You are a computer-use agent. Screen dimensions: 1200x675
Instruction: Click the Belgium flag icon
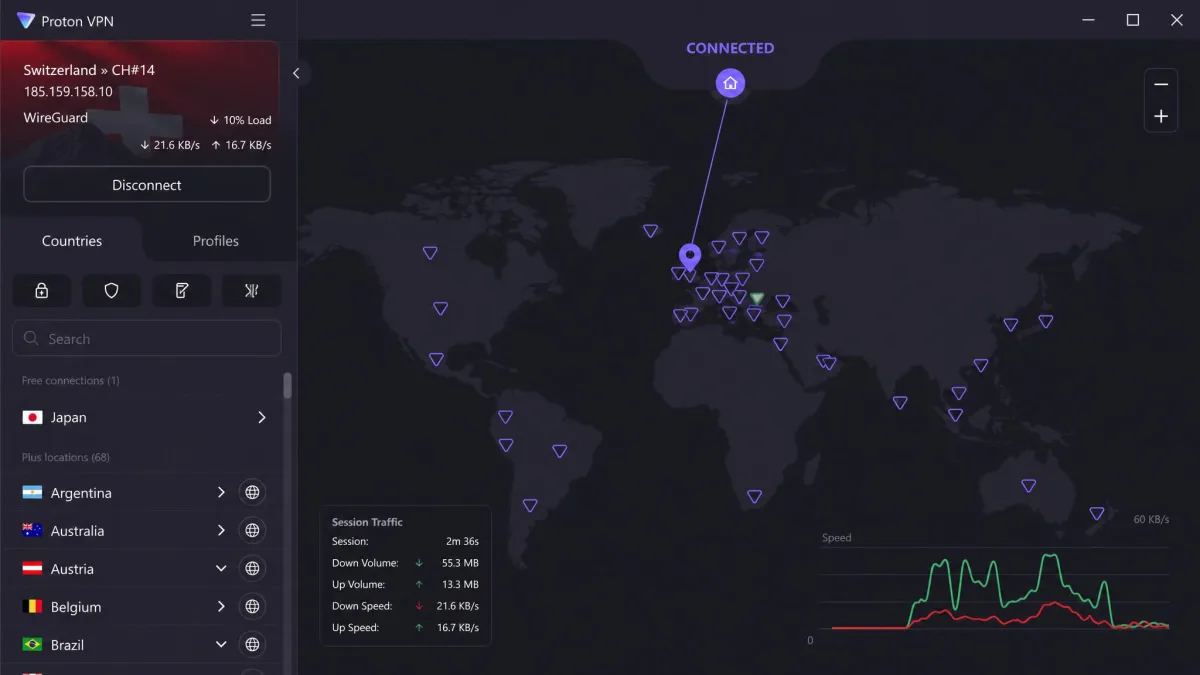tap(32, 607)
